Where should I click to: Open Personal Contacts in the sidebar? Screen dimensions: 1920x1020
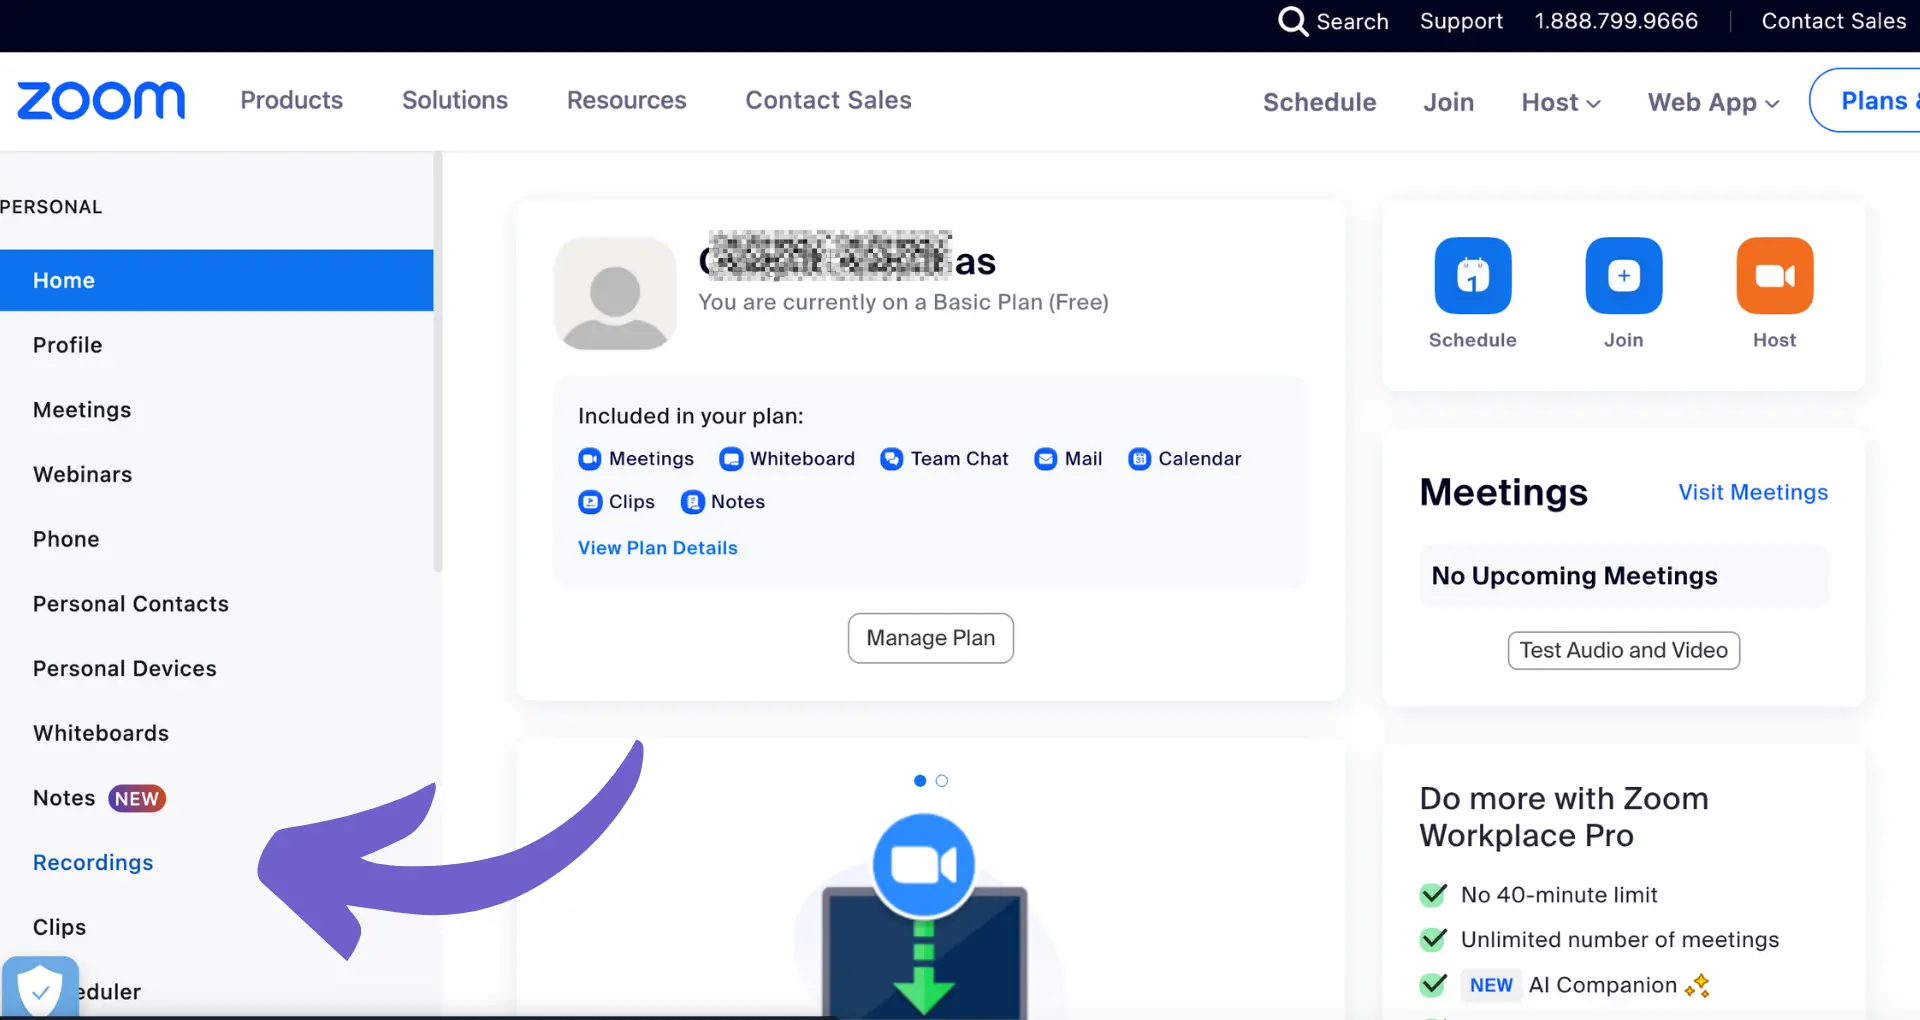tap(130, 604)
